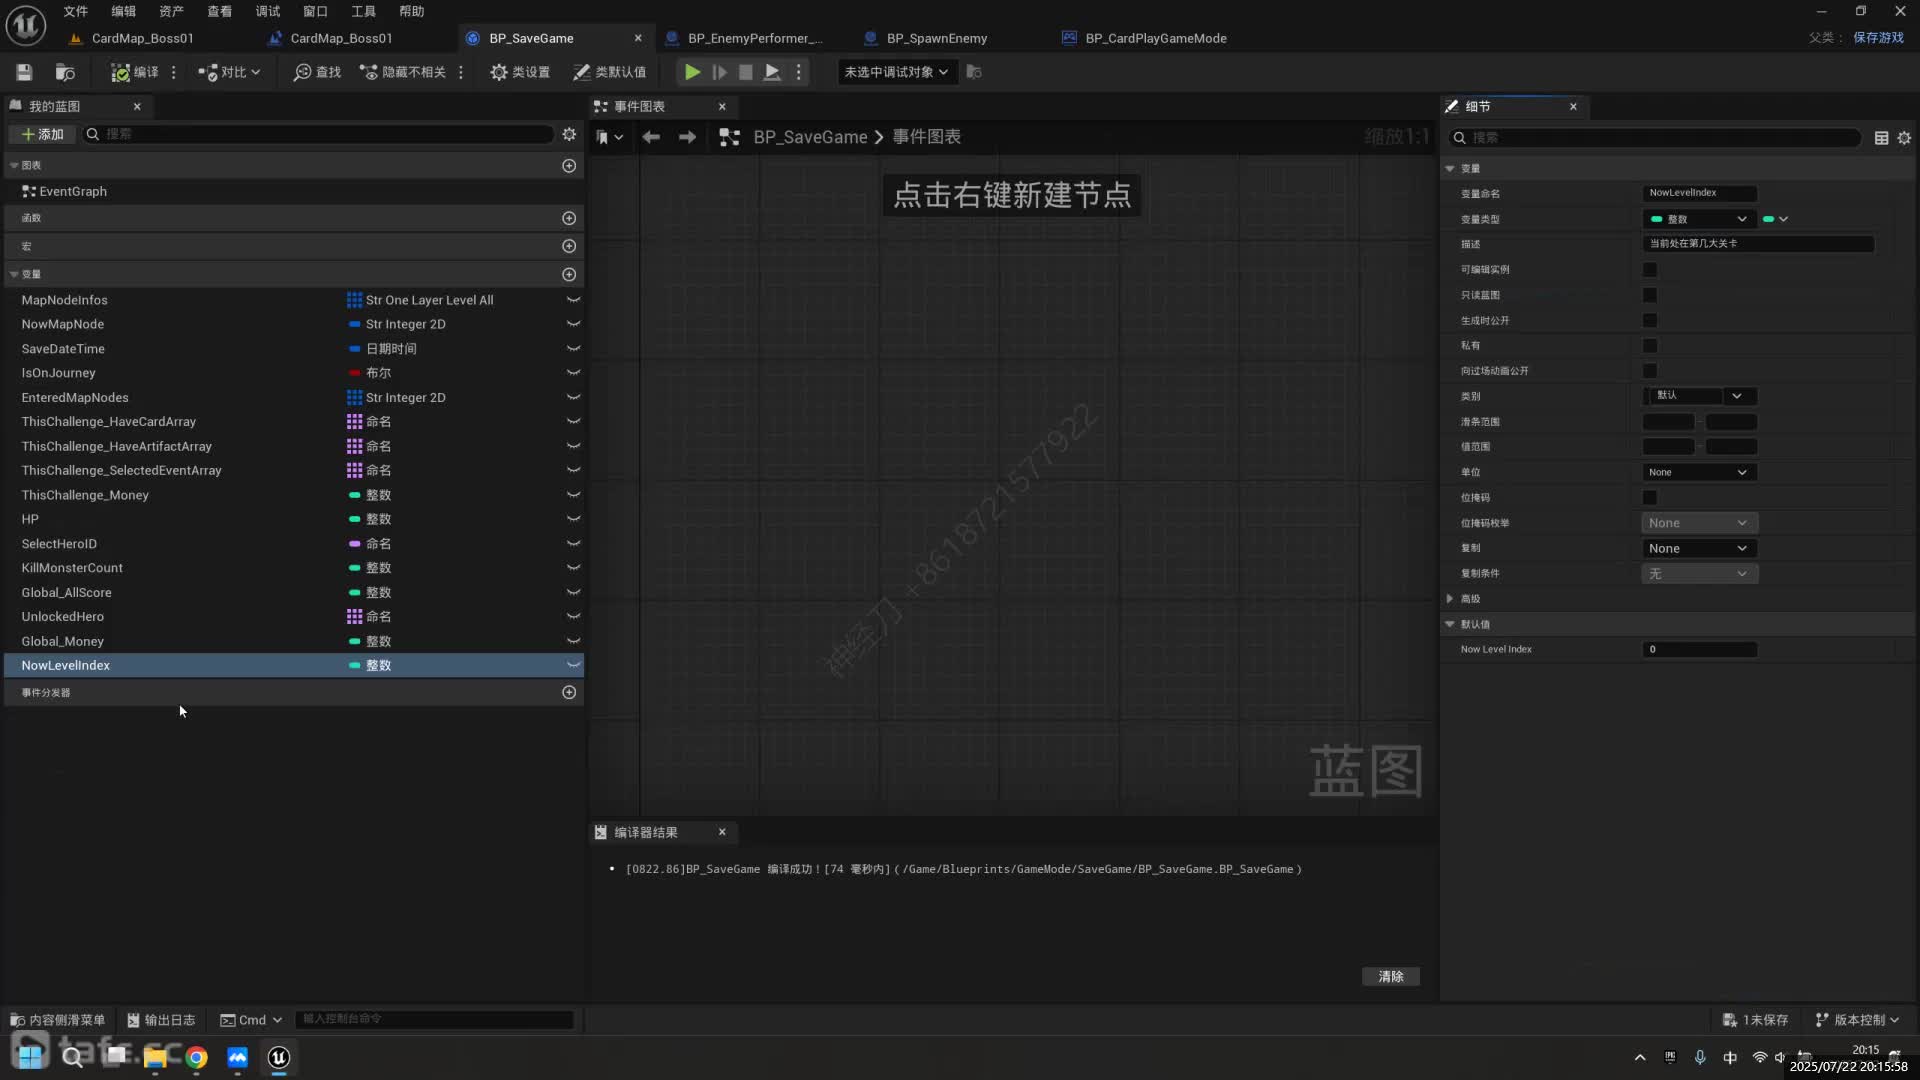1920x1080 pixels.
Task: Open Class Settings from toolbar
Action: click(520, 72)
